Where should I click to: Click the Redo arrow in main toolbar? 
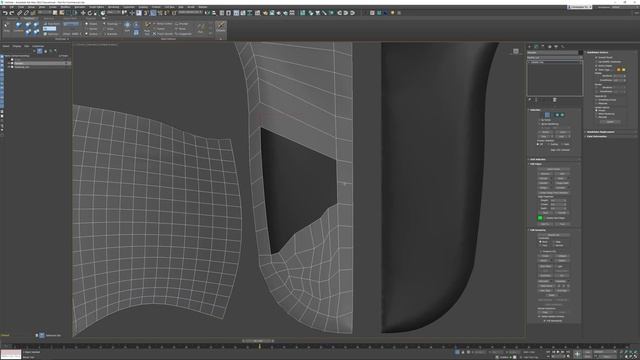(x=12, y=13)
